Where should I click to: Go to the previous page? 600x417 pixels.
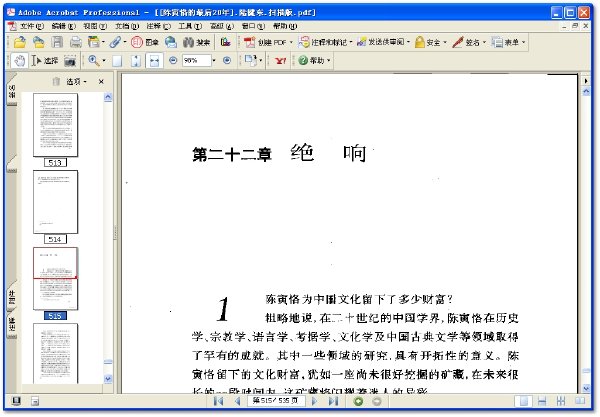click(238, 401)
